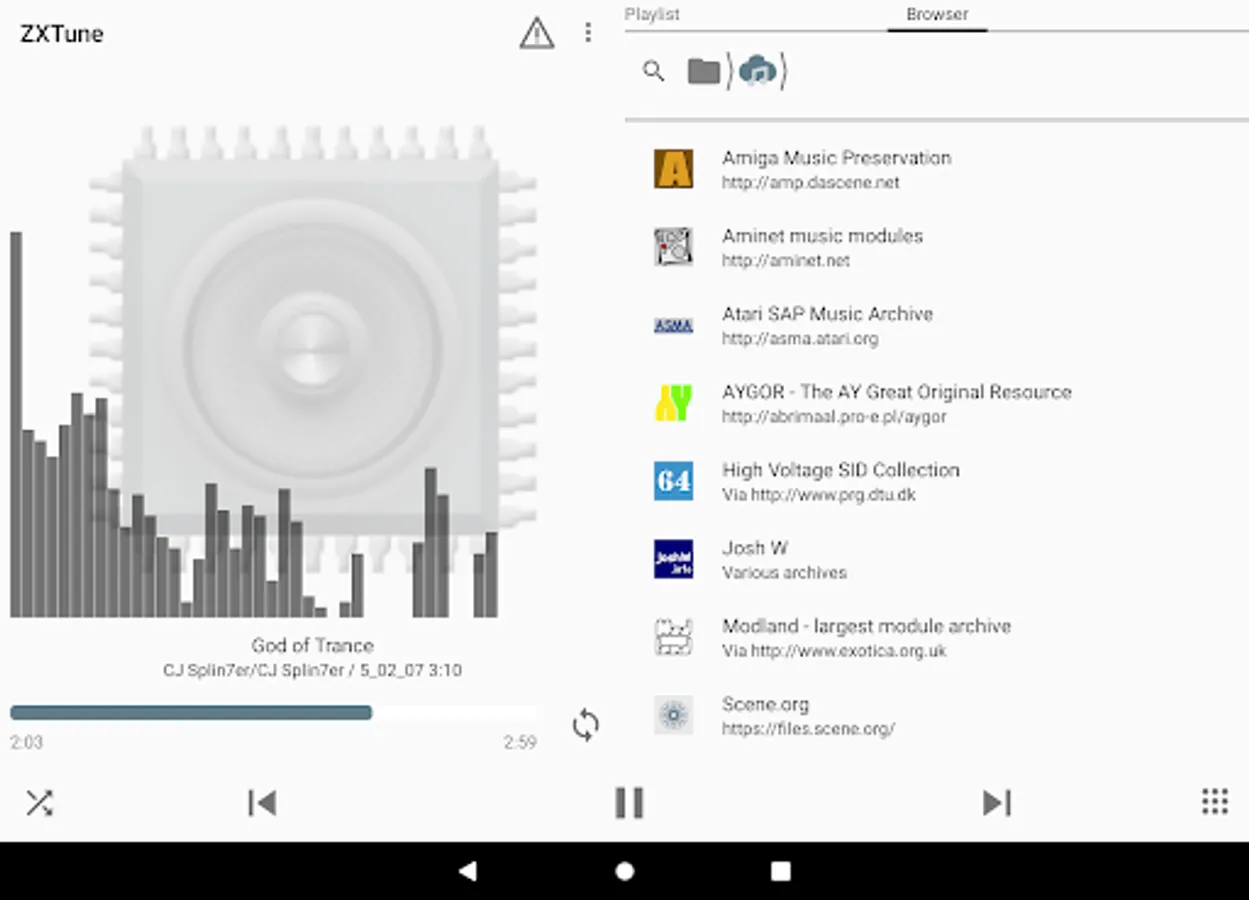Select the cloud music breadcrumb icon
This screenshot has height=900, width=1249.
(758, 71)
